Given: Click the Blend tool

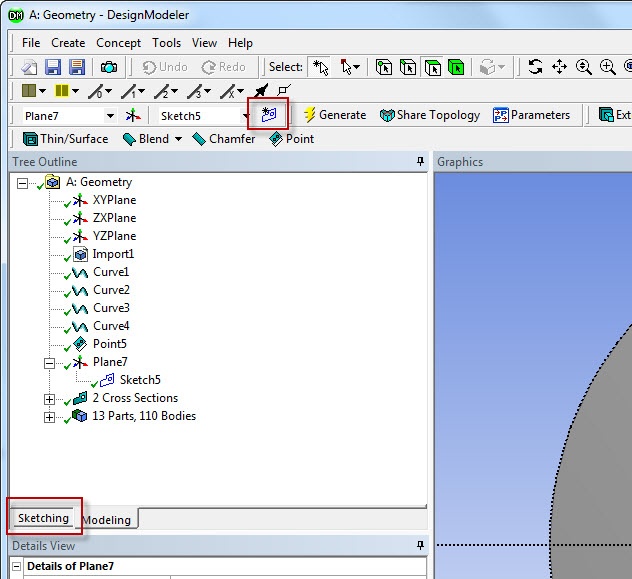Looking at the screenshot, I should 146,139.
